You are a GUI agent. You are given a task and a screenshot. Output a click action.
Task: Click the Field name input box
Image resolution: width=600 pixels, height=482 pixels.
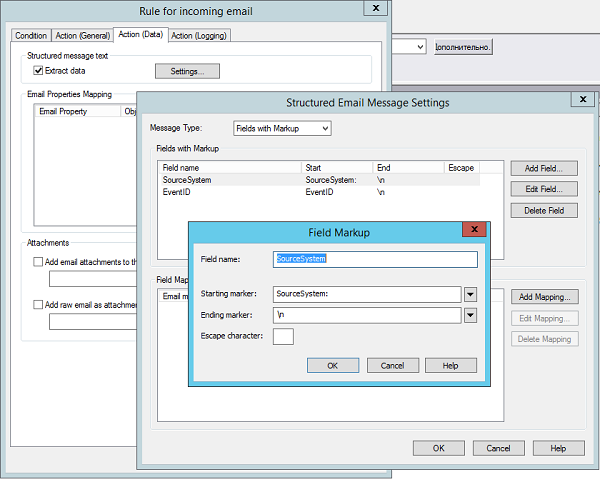pos(375,259)
